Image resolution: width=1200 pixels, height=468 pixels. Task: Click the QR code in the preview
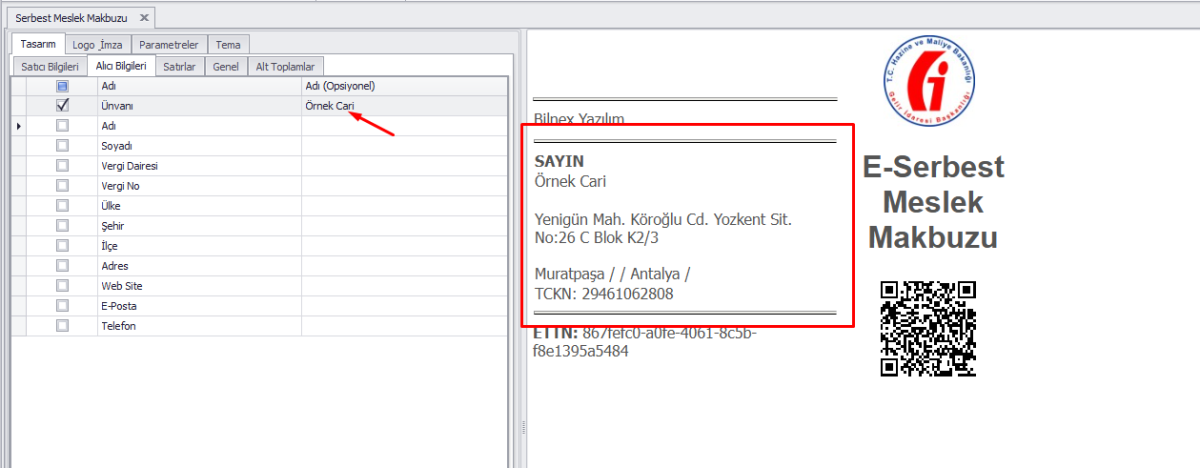[927, 329]
